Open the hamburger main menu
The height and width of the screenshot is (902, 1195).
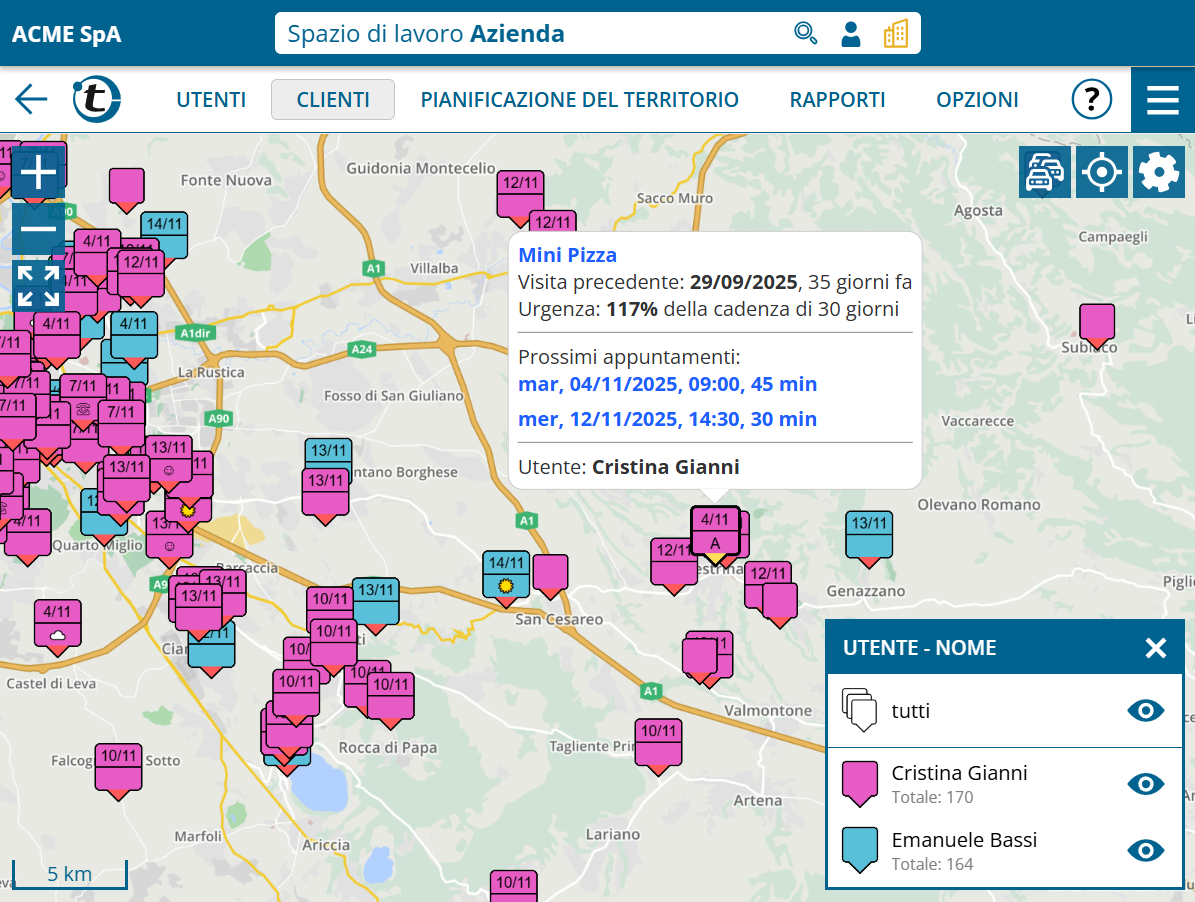click(1162, 100)
